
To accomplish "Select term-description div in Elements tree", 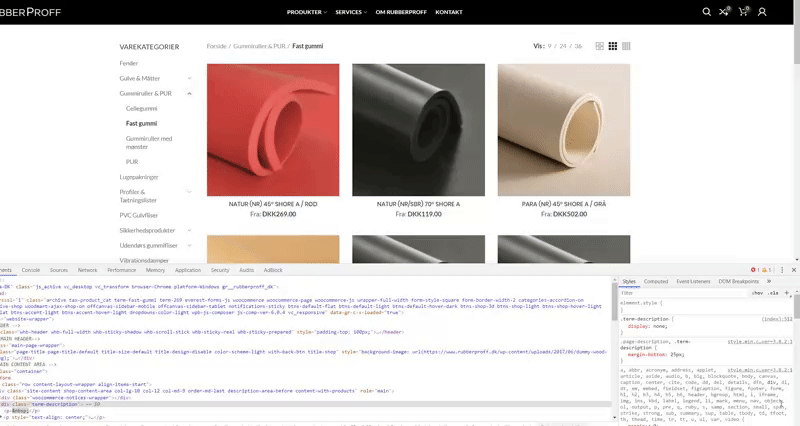I will (x=306, y=404).
